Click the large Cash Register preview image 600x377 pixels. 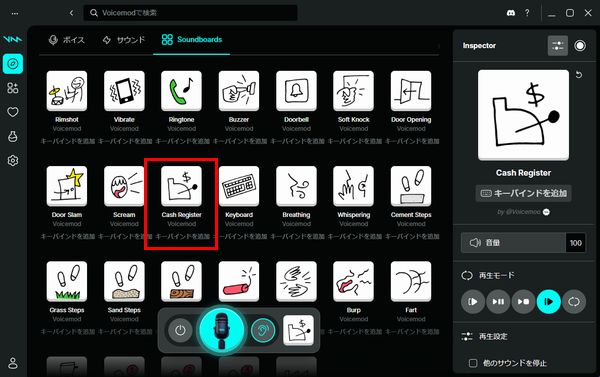coord(523,114)
